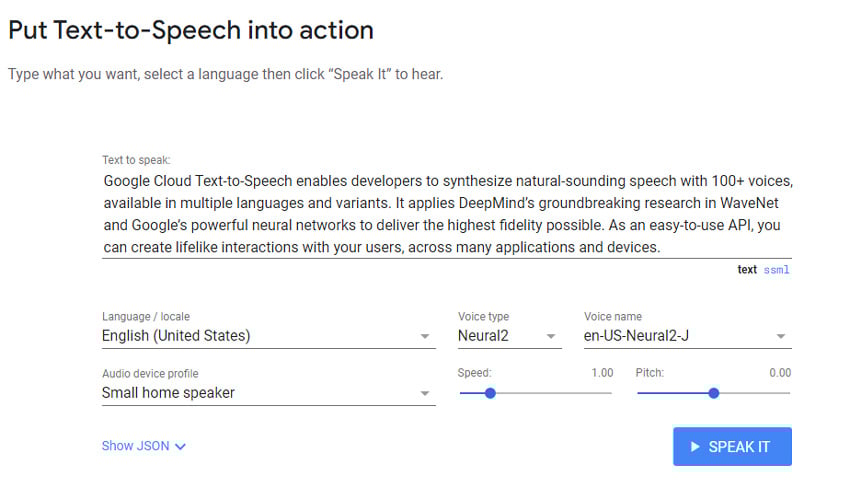Switch to the ssml input tab
Screen dimensions: 850x500
pos(776,270)
